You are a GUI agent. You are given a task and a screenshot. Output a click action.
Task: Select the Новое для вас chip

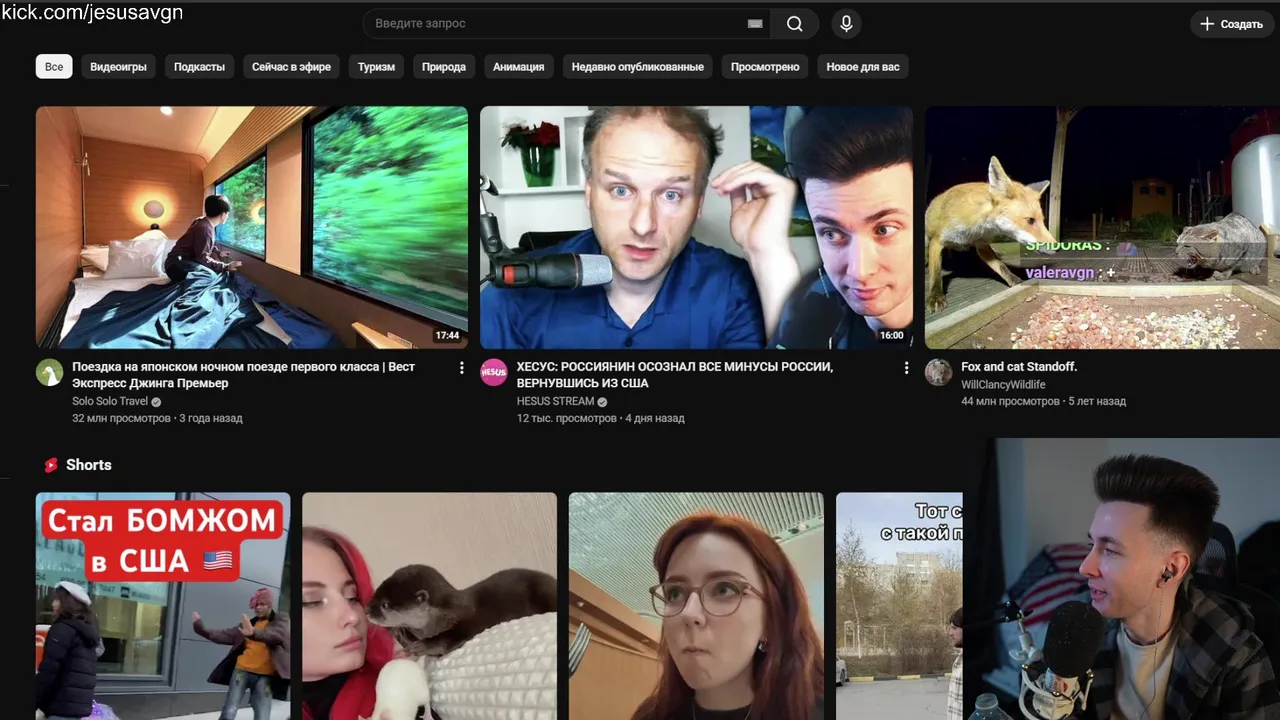pyautogui.click(x=862, y=67)
